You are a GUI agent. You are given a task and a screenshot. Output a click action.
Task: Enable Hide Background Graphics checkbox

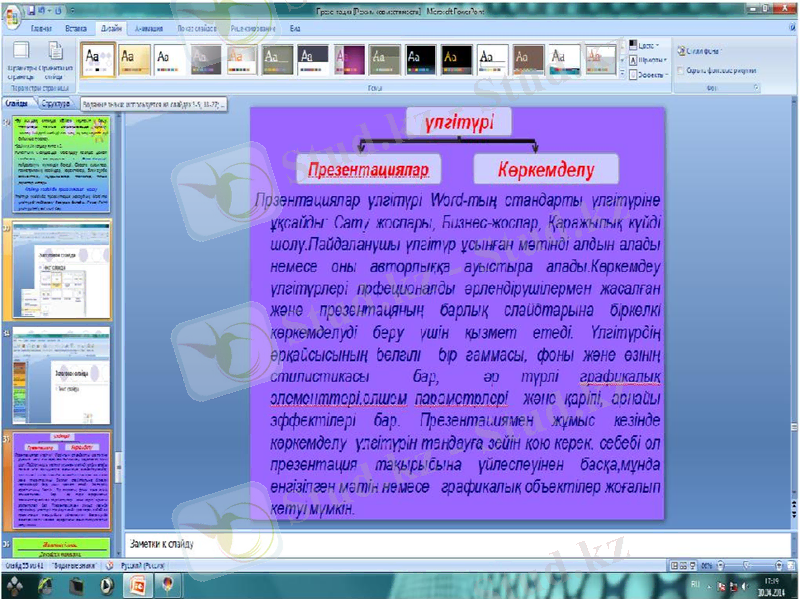click(679, 70)
